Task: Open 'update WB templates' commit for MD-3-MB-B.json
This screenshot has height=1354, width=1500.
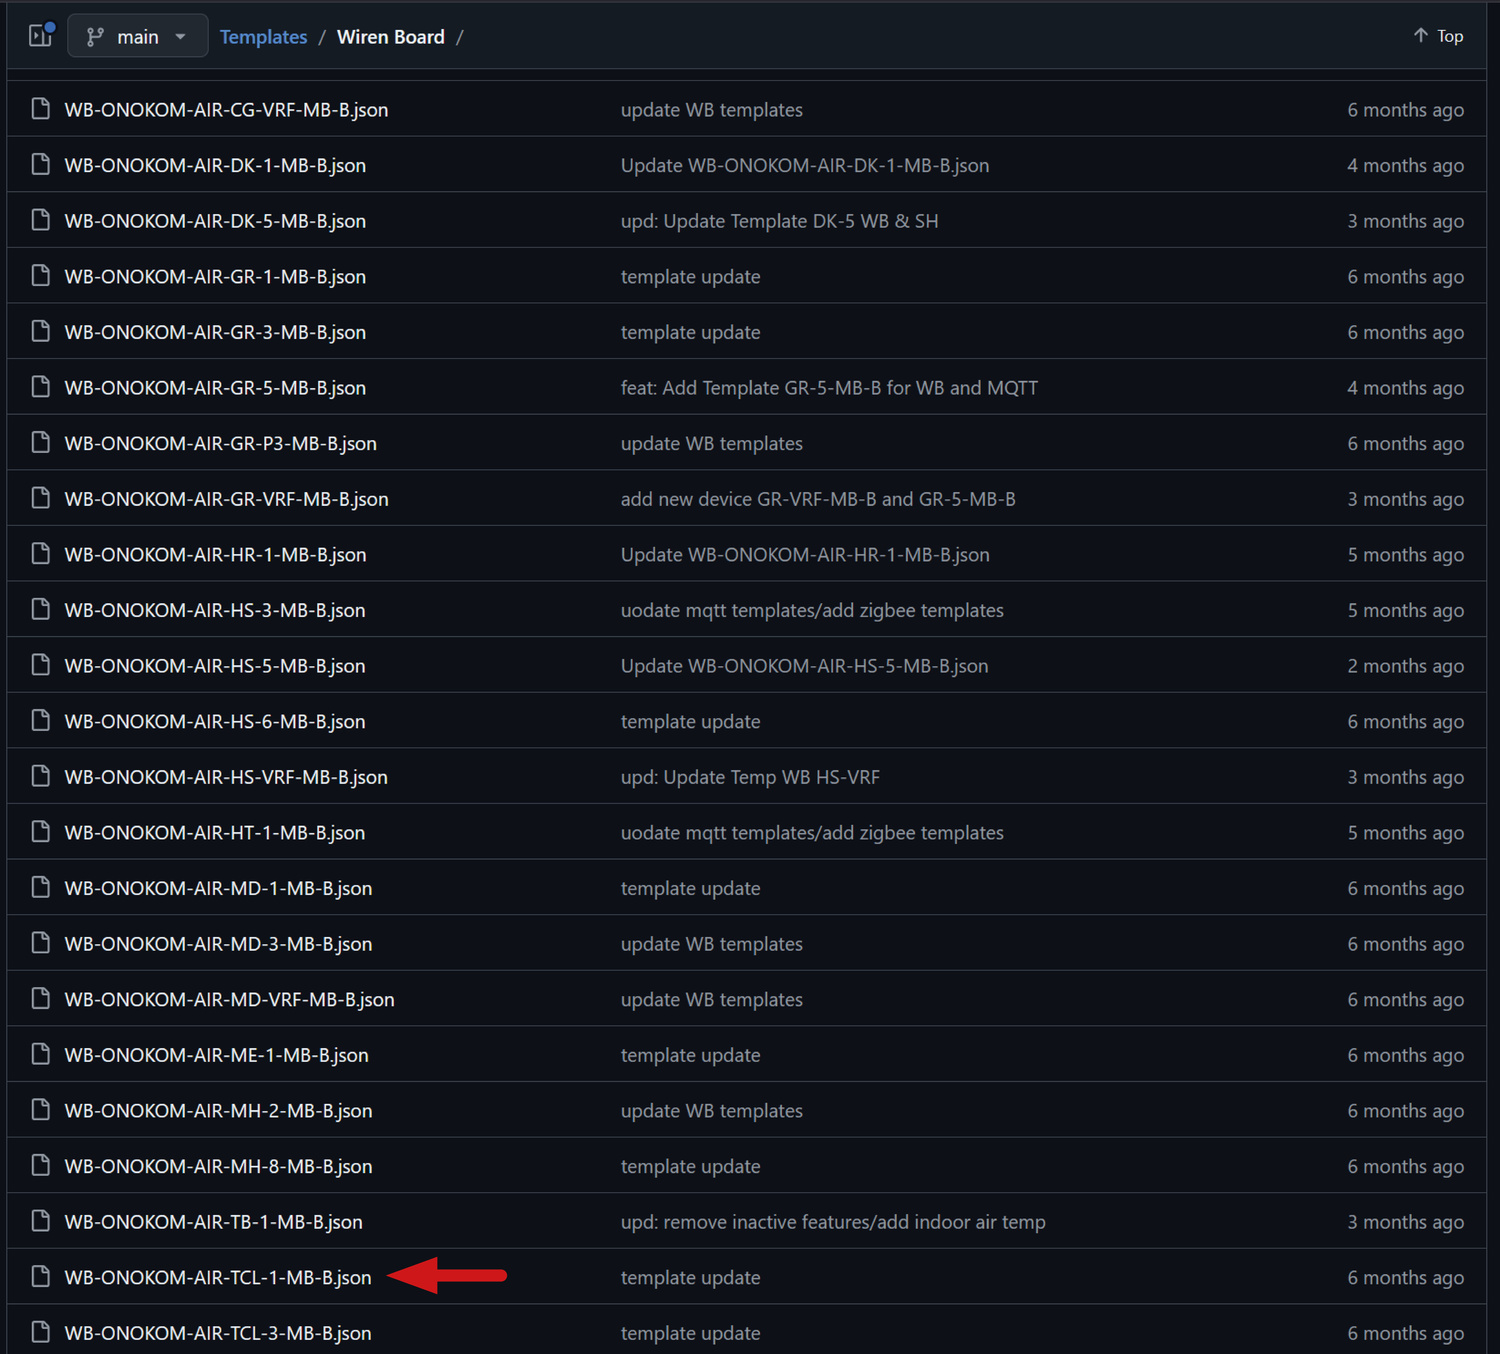Action: (711, 944)
